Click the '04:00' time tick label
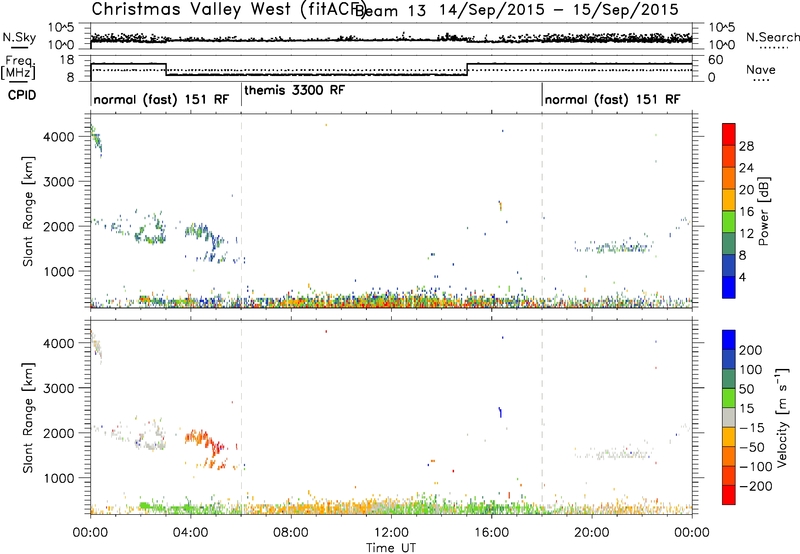Viewport: 800px width, 554px height. (x=191, y=533)
